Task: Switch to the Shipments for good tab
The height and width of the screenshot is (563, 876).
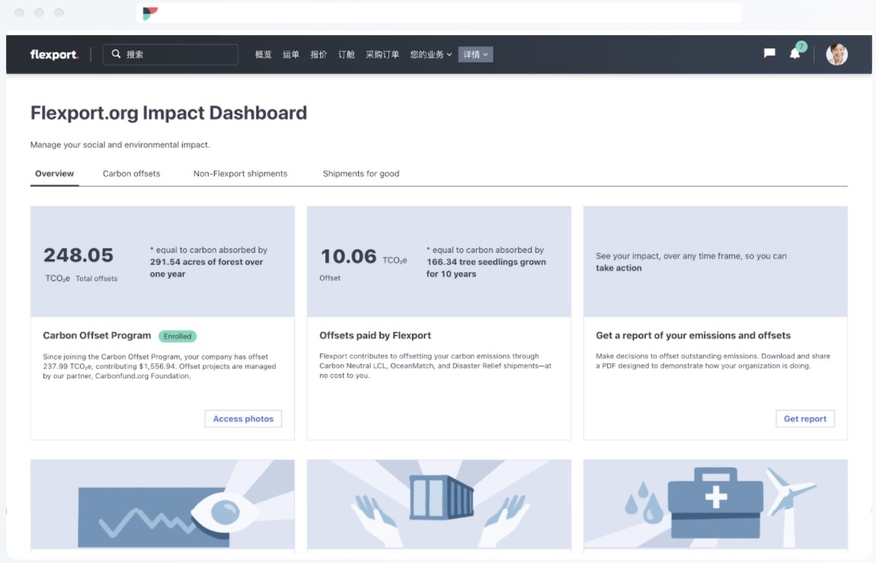Action: [361, 174]
